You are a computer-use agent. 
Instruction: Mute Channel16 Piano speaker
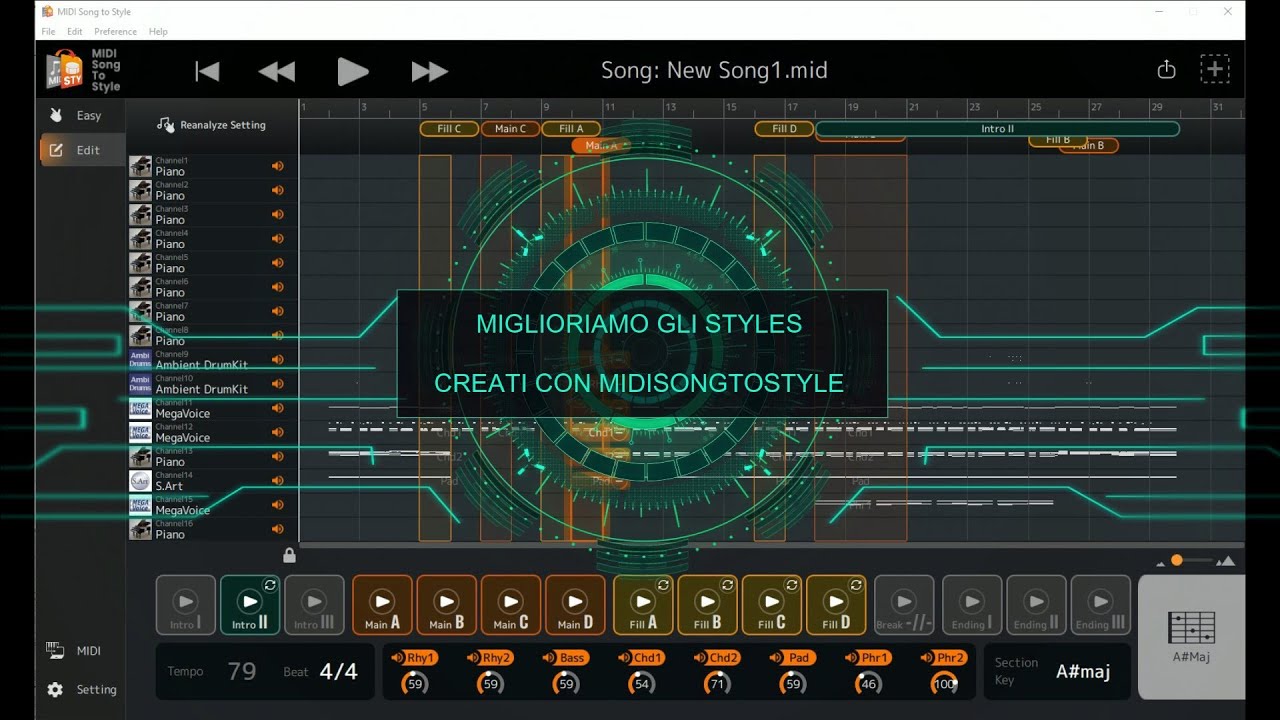coord(278,529)
